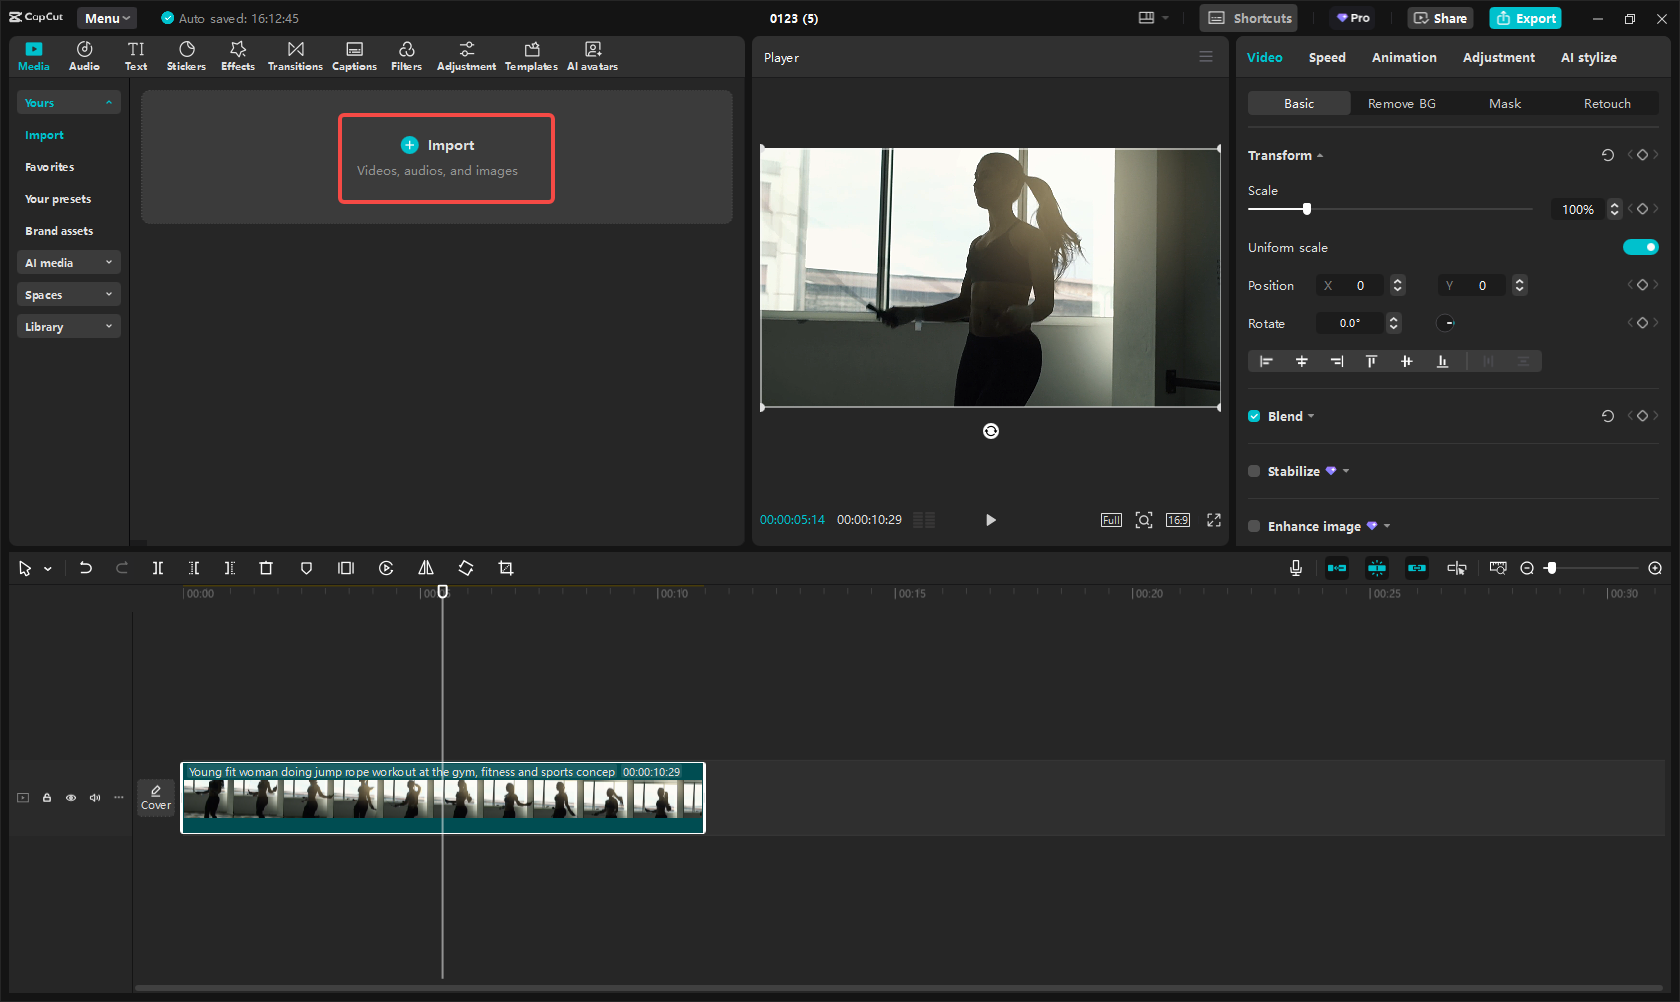1680x1002 pixels.
Task: Select the Remove BG tab
Action: [1401, 104]
